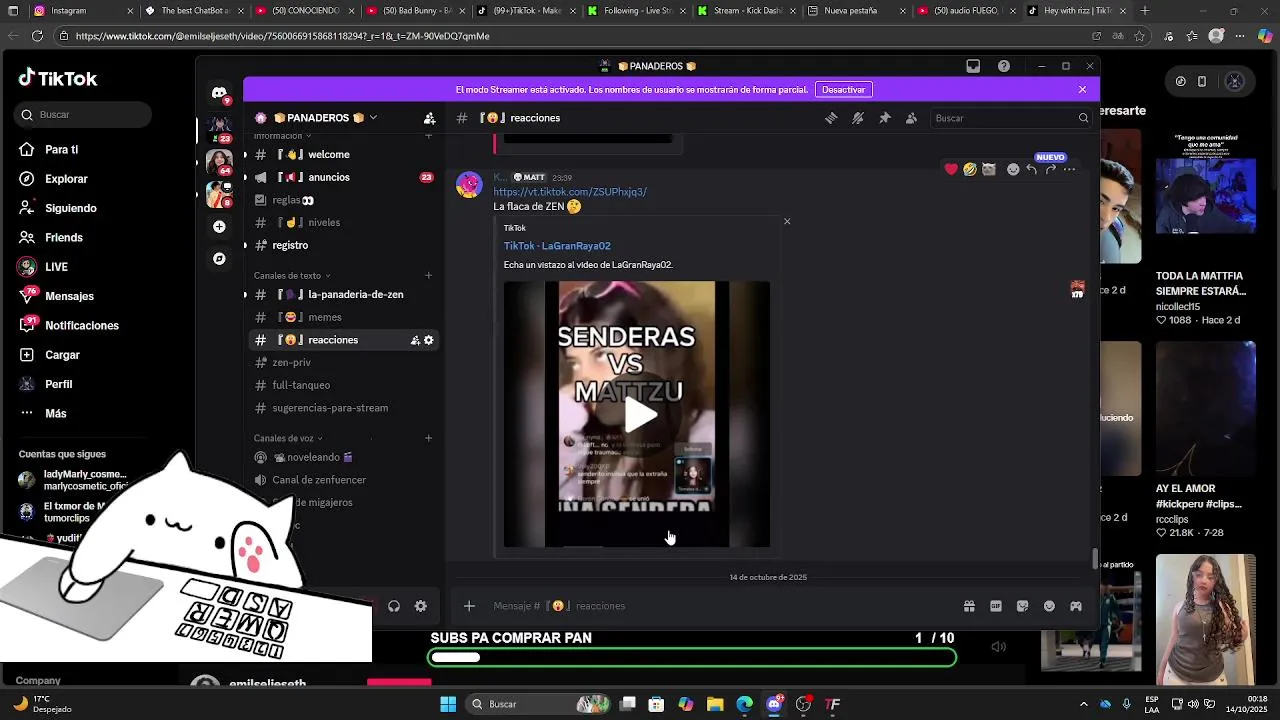1280x720 pixels.
Task: Click TikTok Buscar search box
Action: (x=83, y=115)
